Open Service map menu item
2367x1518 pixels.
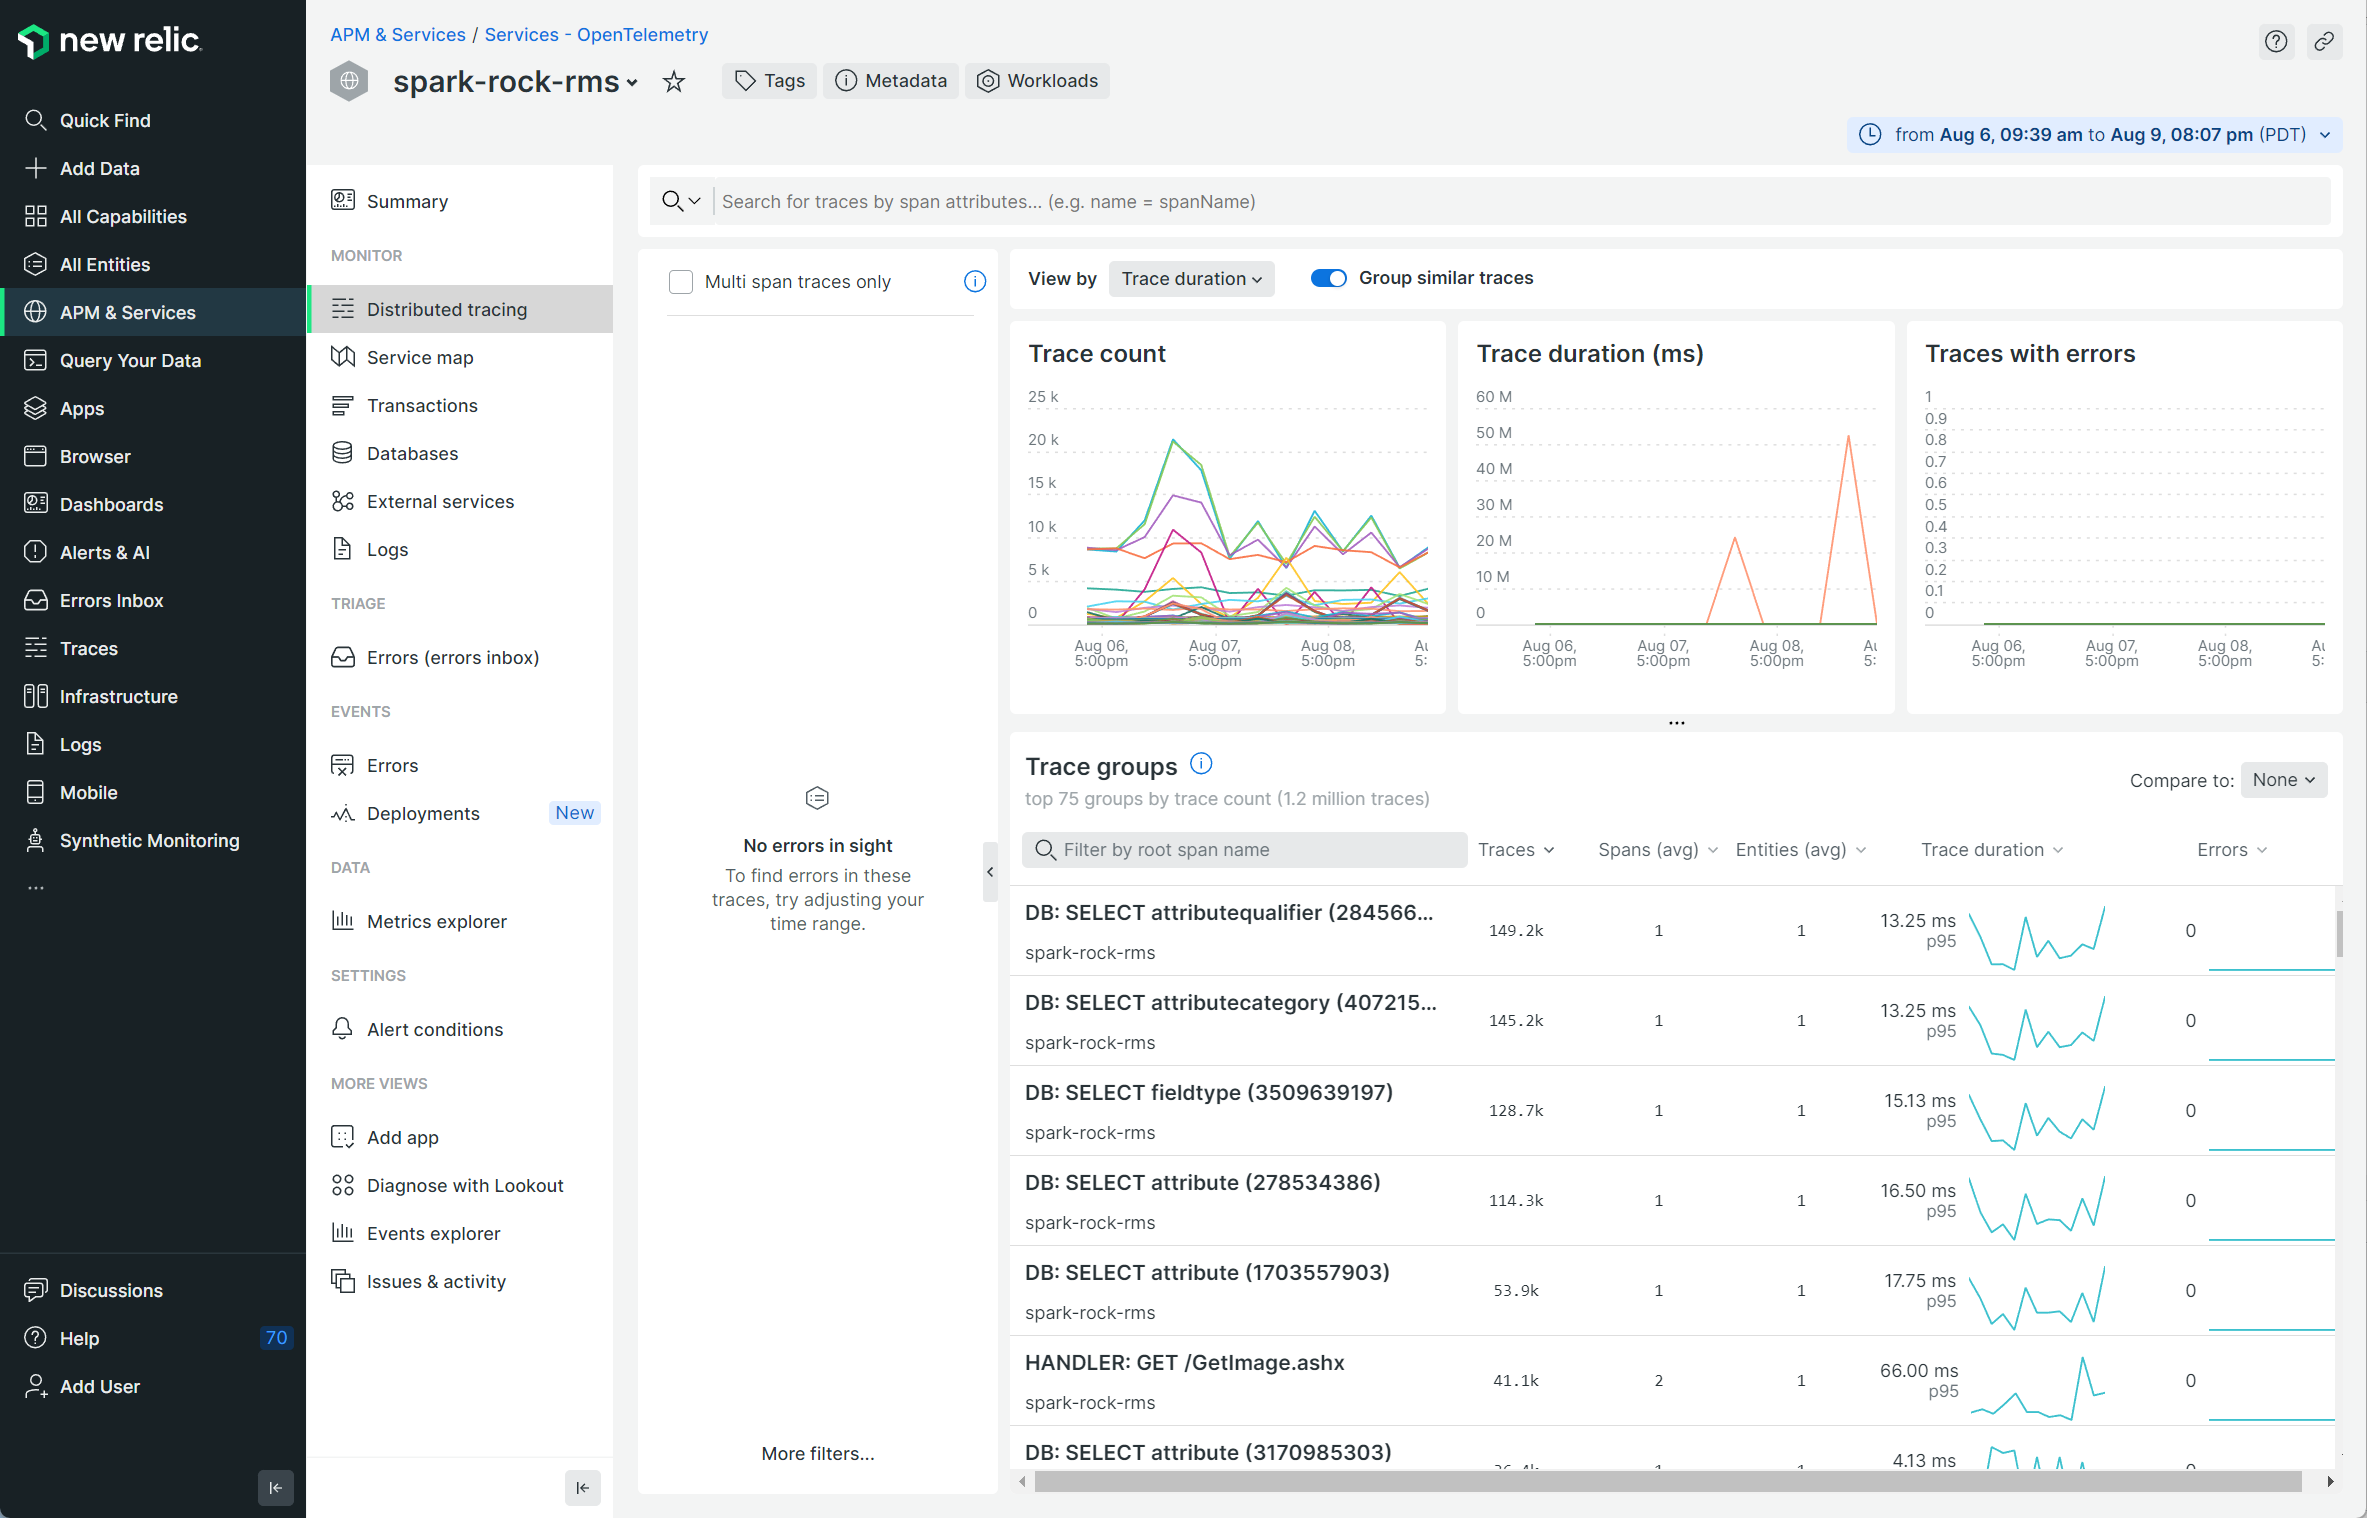point(460,357)
